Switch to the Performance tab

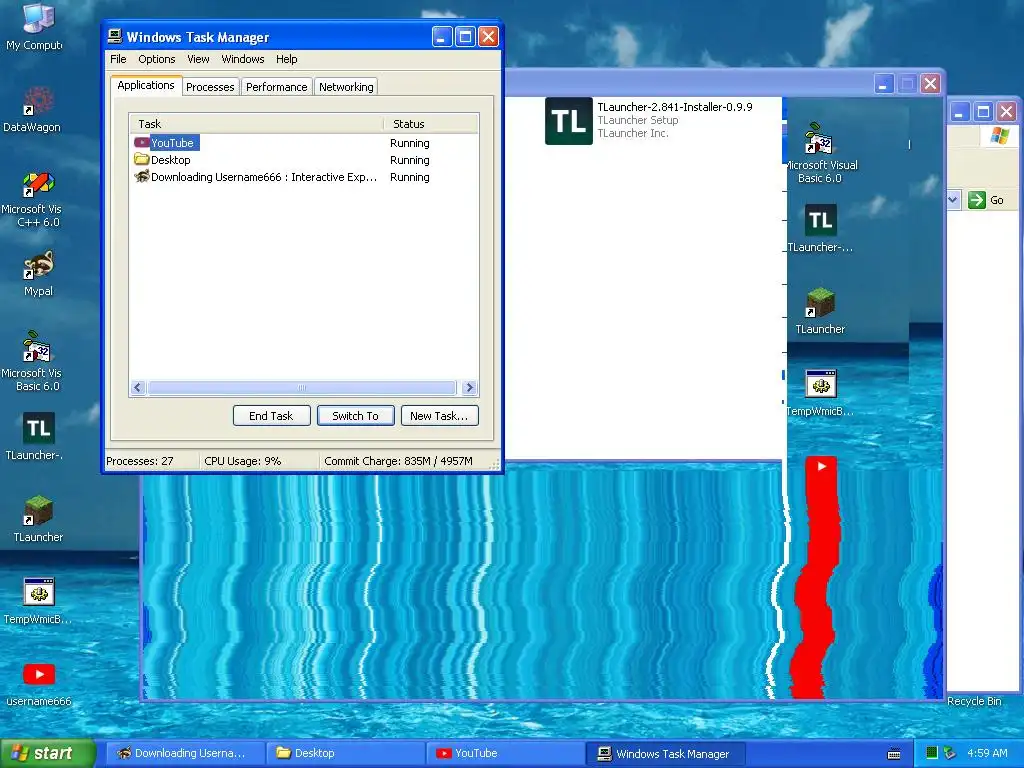(x=276, y=87)
